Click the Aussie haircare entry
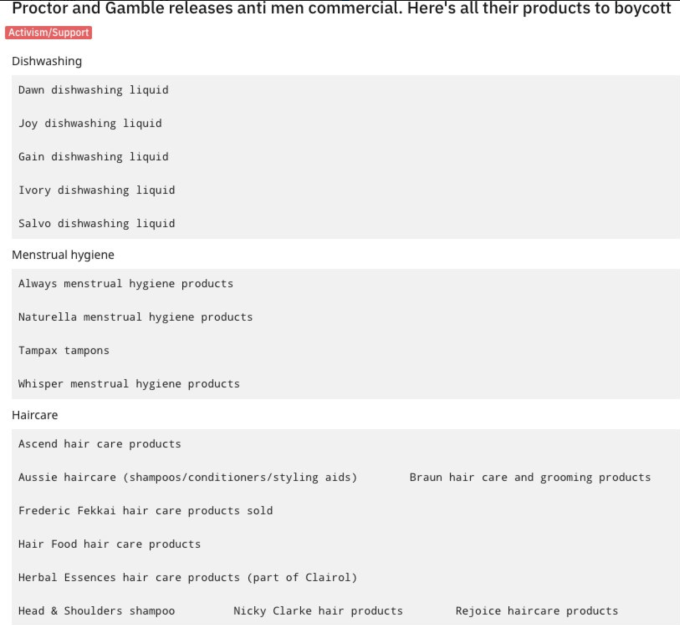 point(187,477)
